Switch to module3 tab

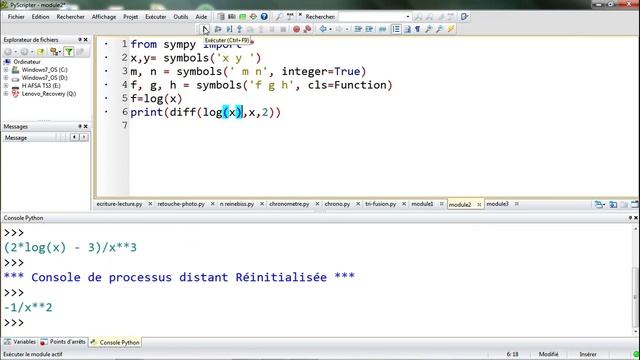tap(497, 204)
